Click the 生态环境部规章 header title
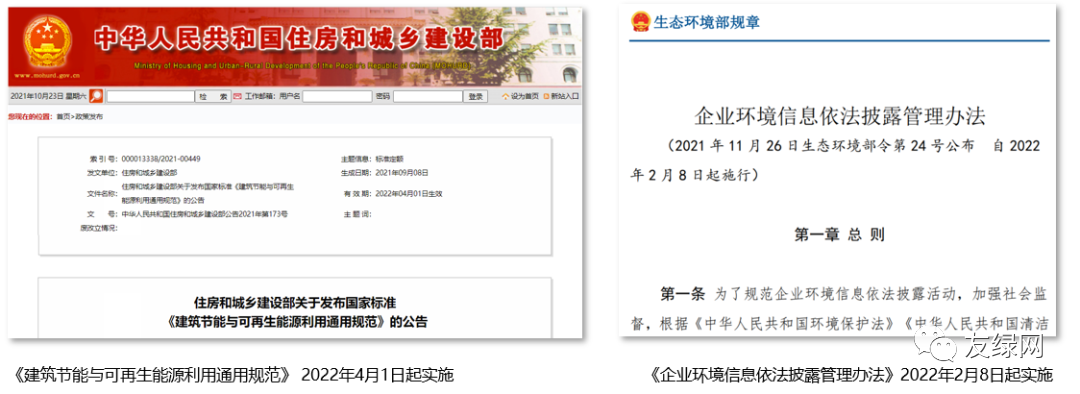 point(706,22)
